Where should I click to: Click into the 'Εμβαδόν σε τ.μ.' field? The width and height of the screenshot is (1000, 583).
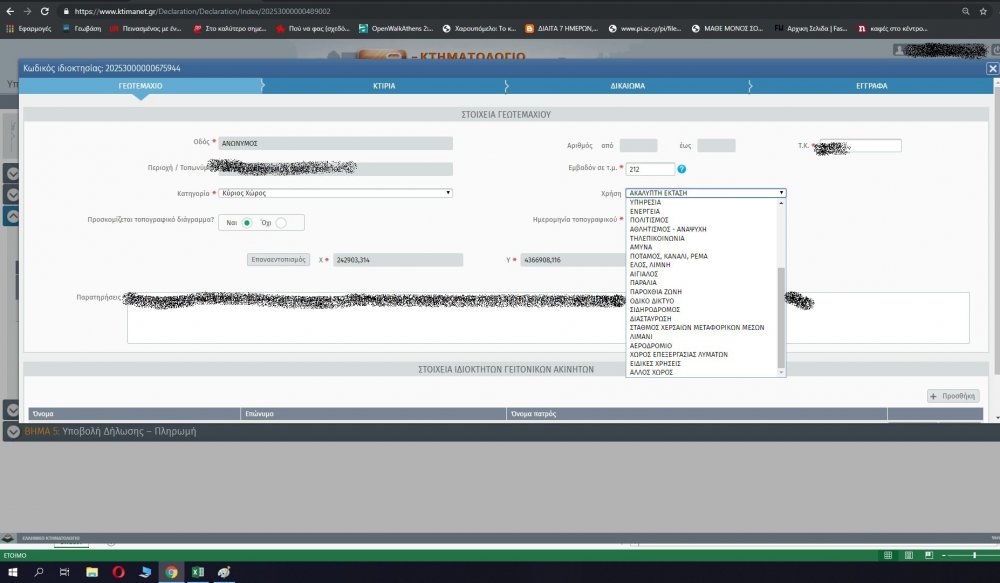(648, 169)
